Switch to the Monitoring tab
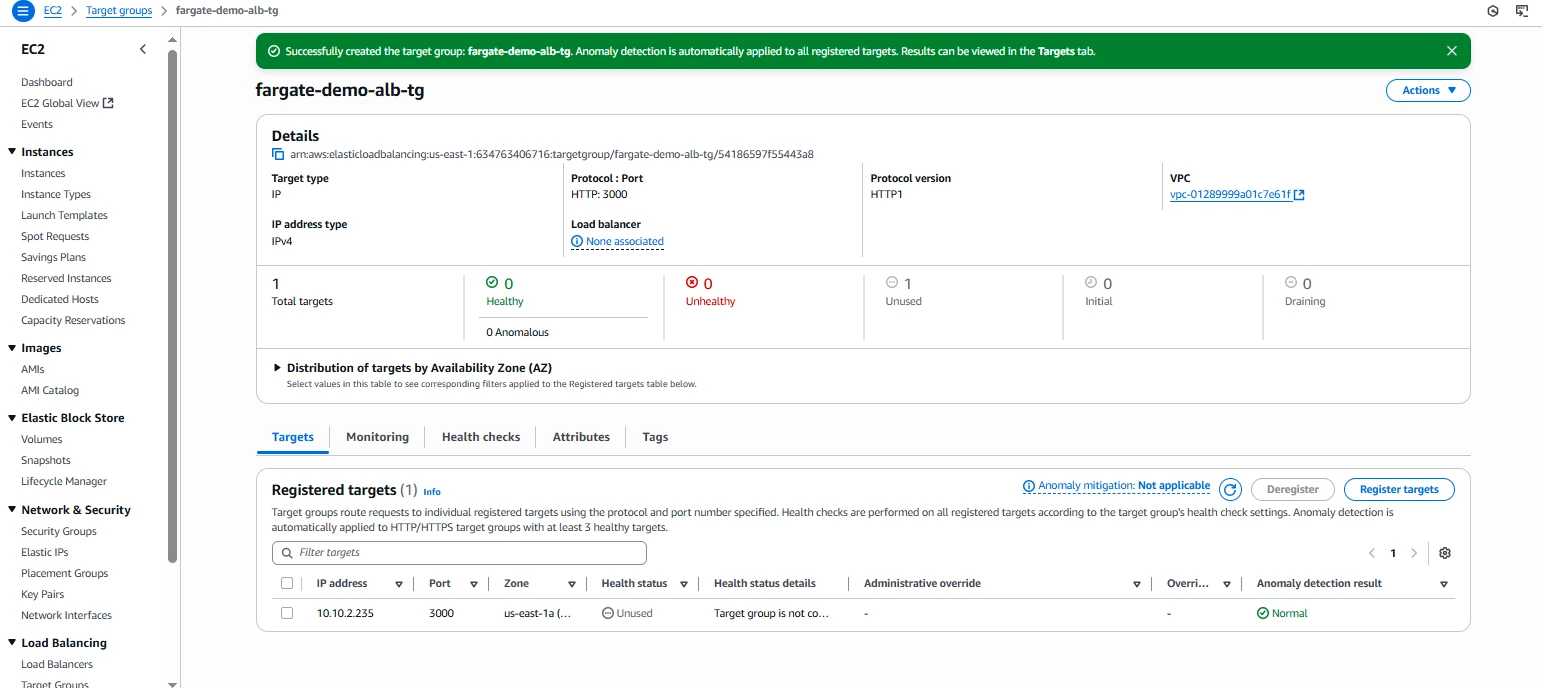Viewport: 1542px width, 688px height. [x=377, y=437]
